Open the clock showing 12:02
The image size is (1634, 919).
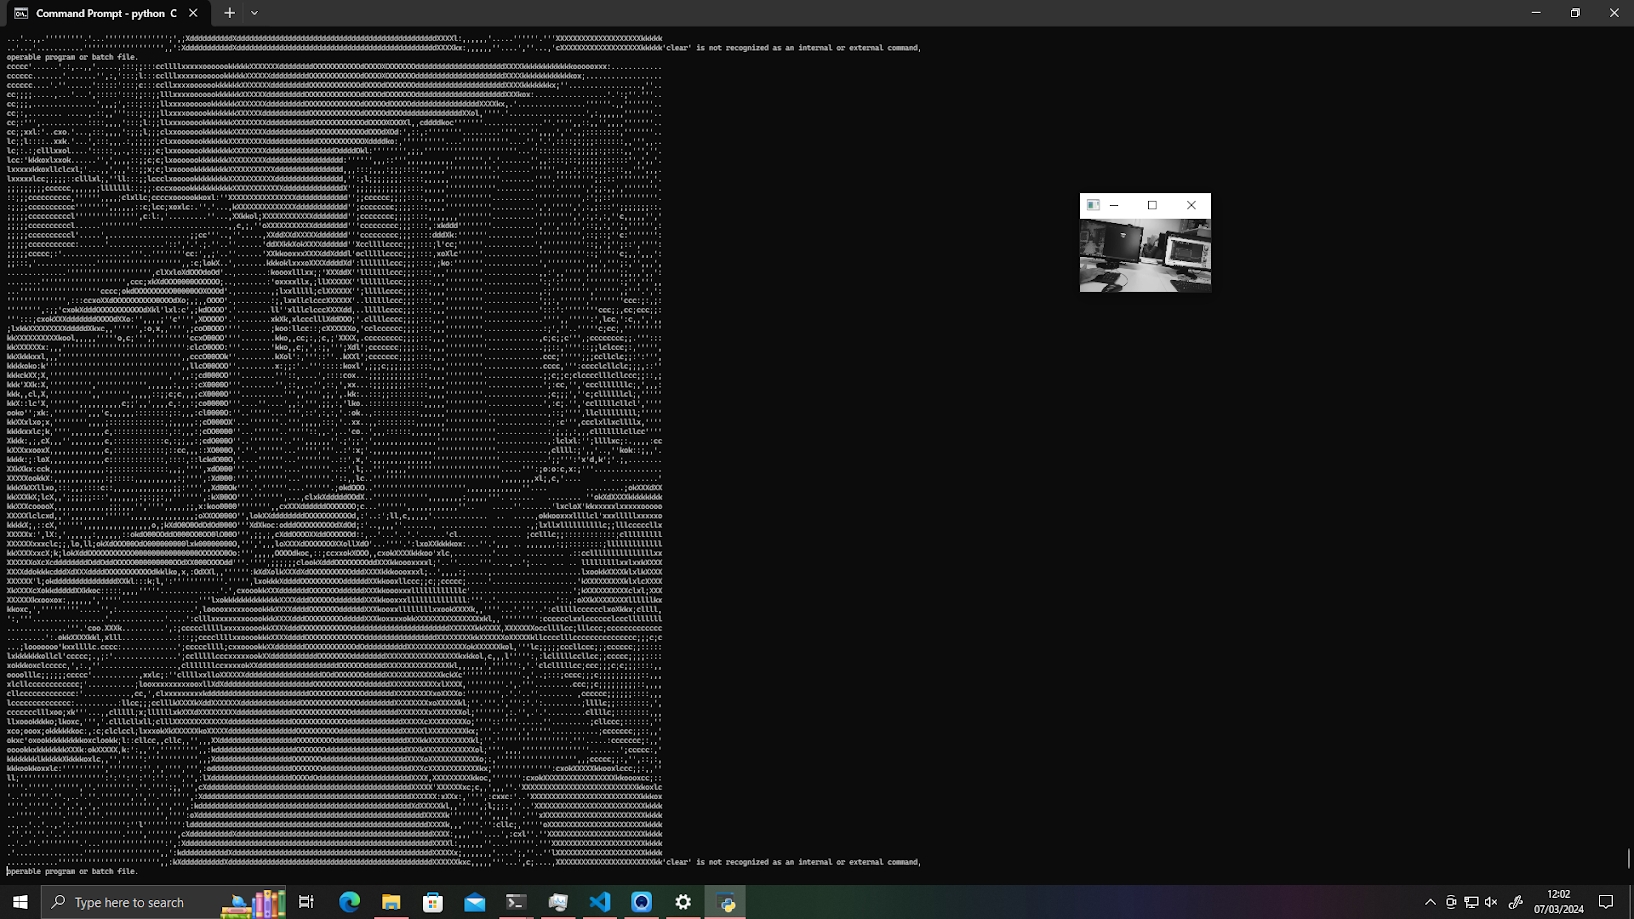[1558, 902]
